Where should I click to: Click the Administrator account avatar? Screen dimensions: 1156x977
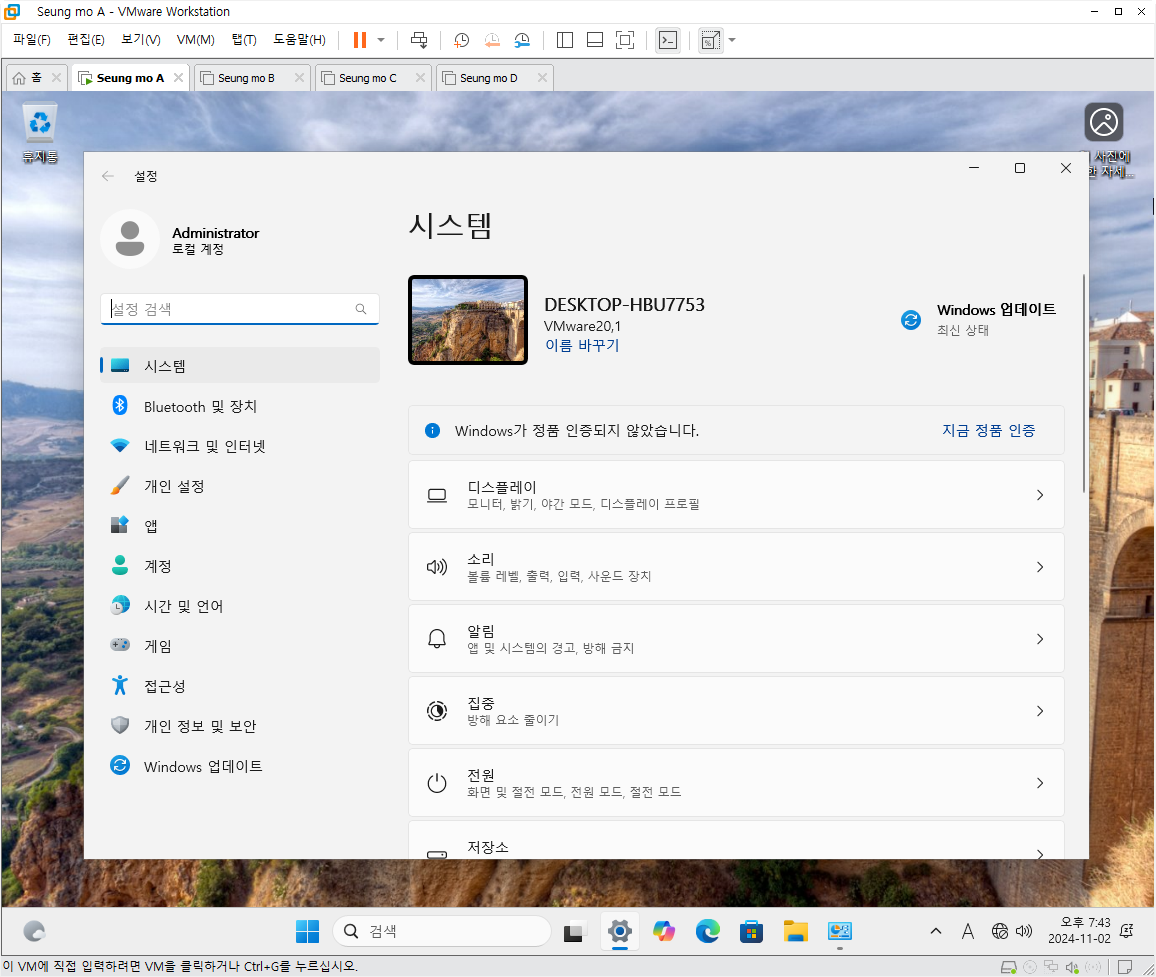[x=130, y=239]
